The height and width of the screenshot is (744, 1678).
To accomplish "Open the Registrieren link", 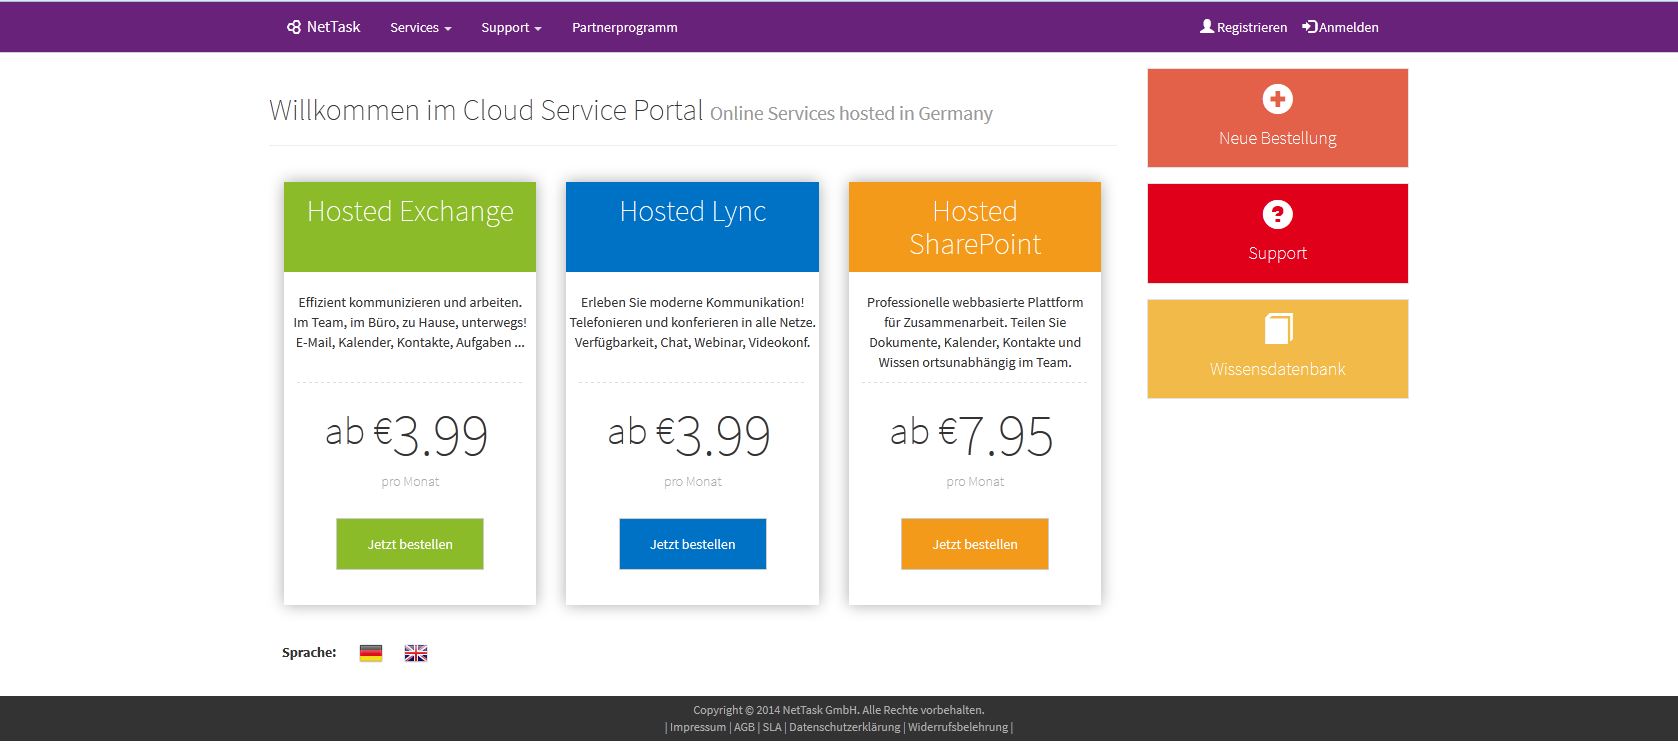I will [1244, 28].
